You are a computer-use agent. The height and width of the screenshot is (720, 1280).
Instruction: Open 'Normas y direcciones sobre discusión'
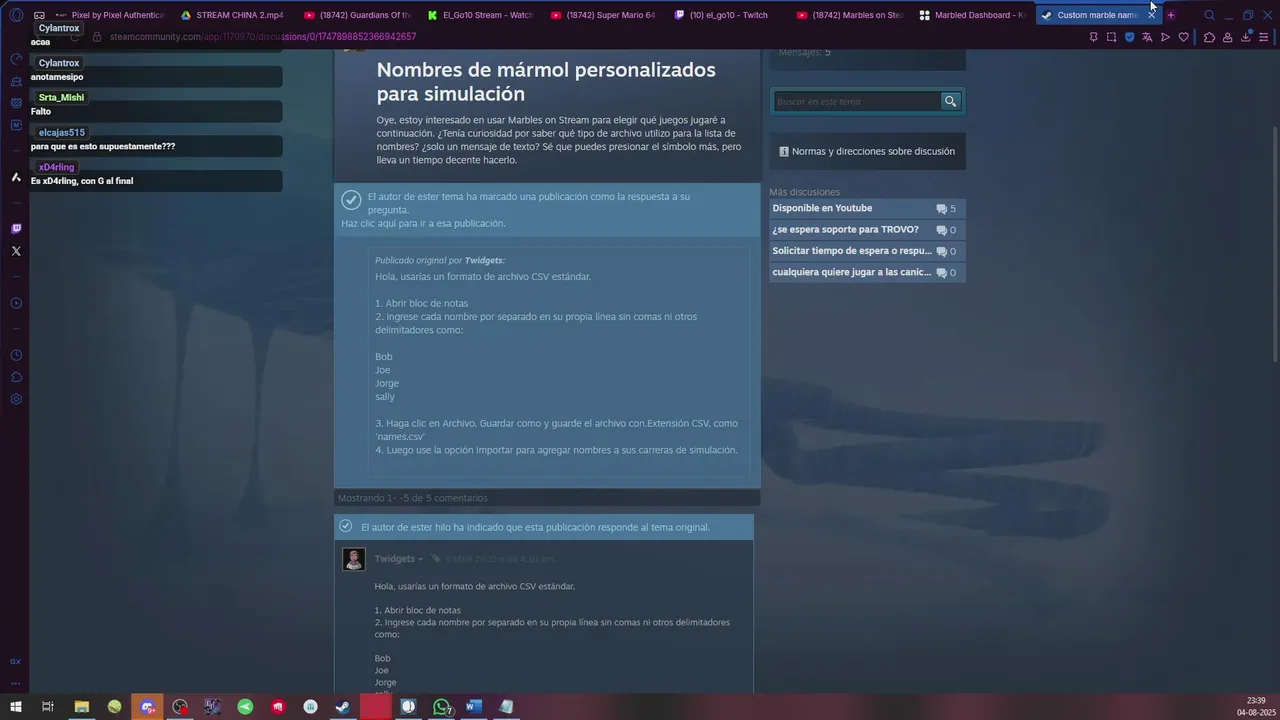coord(867,152)
